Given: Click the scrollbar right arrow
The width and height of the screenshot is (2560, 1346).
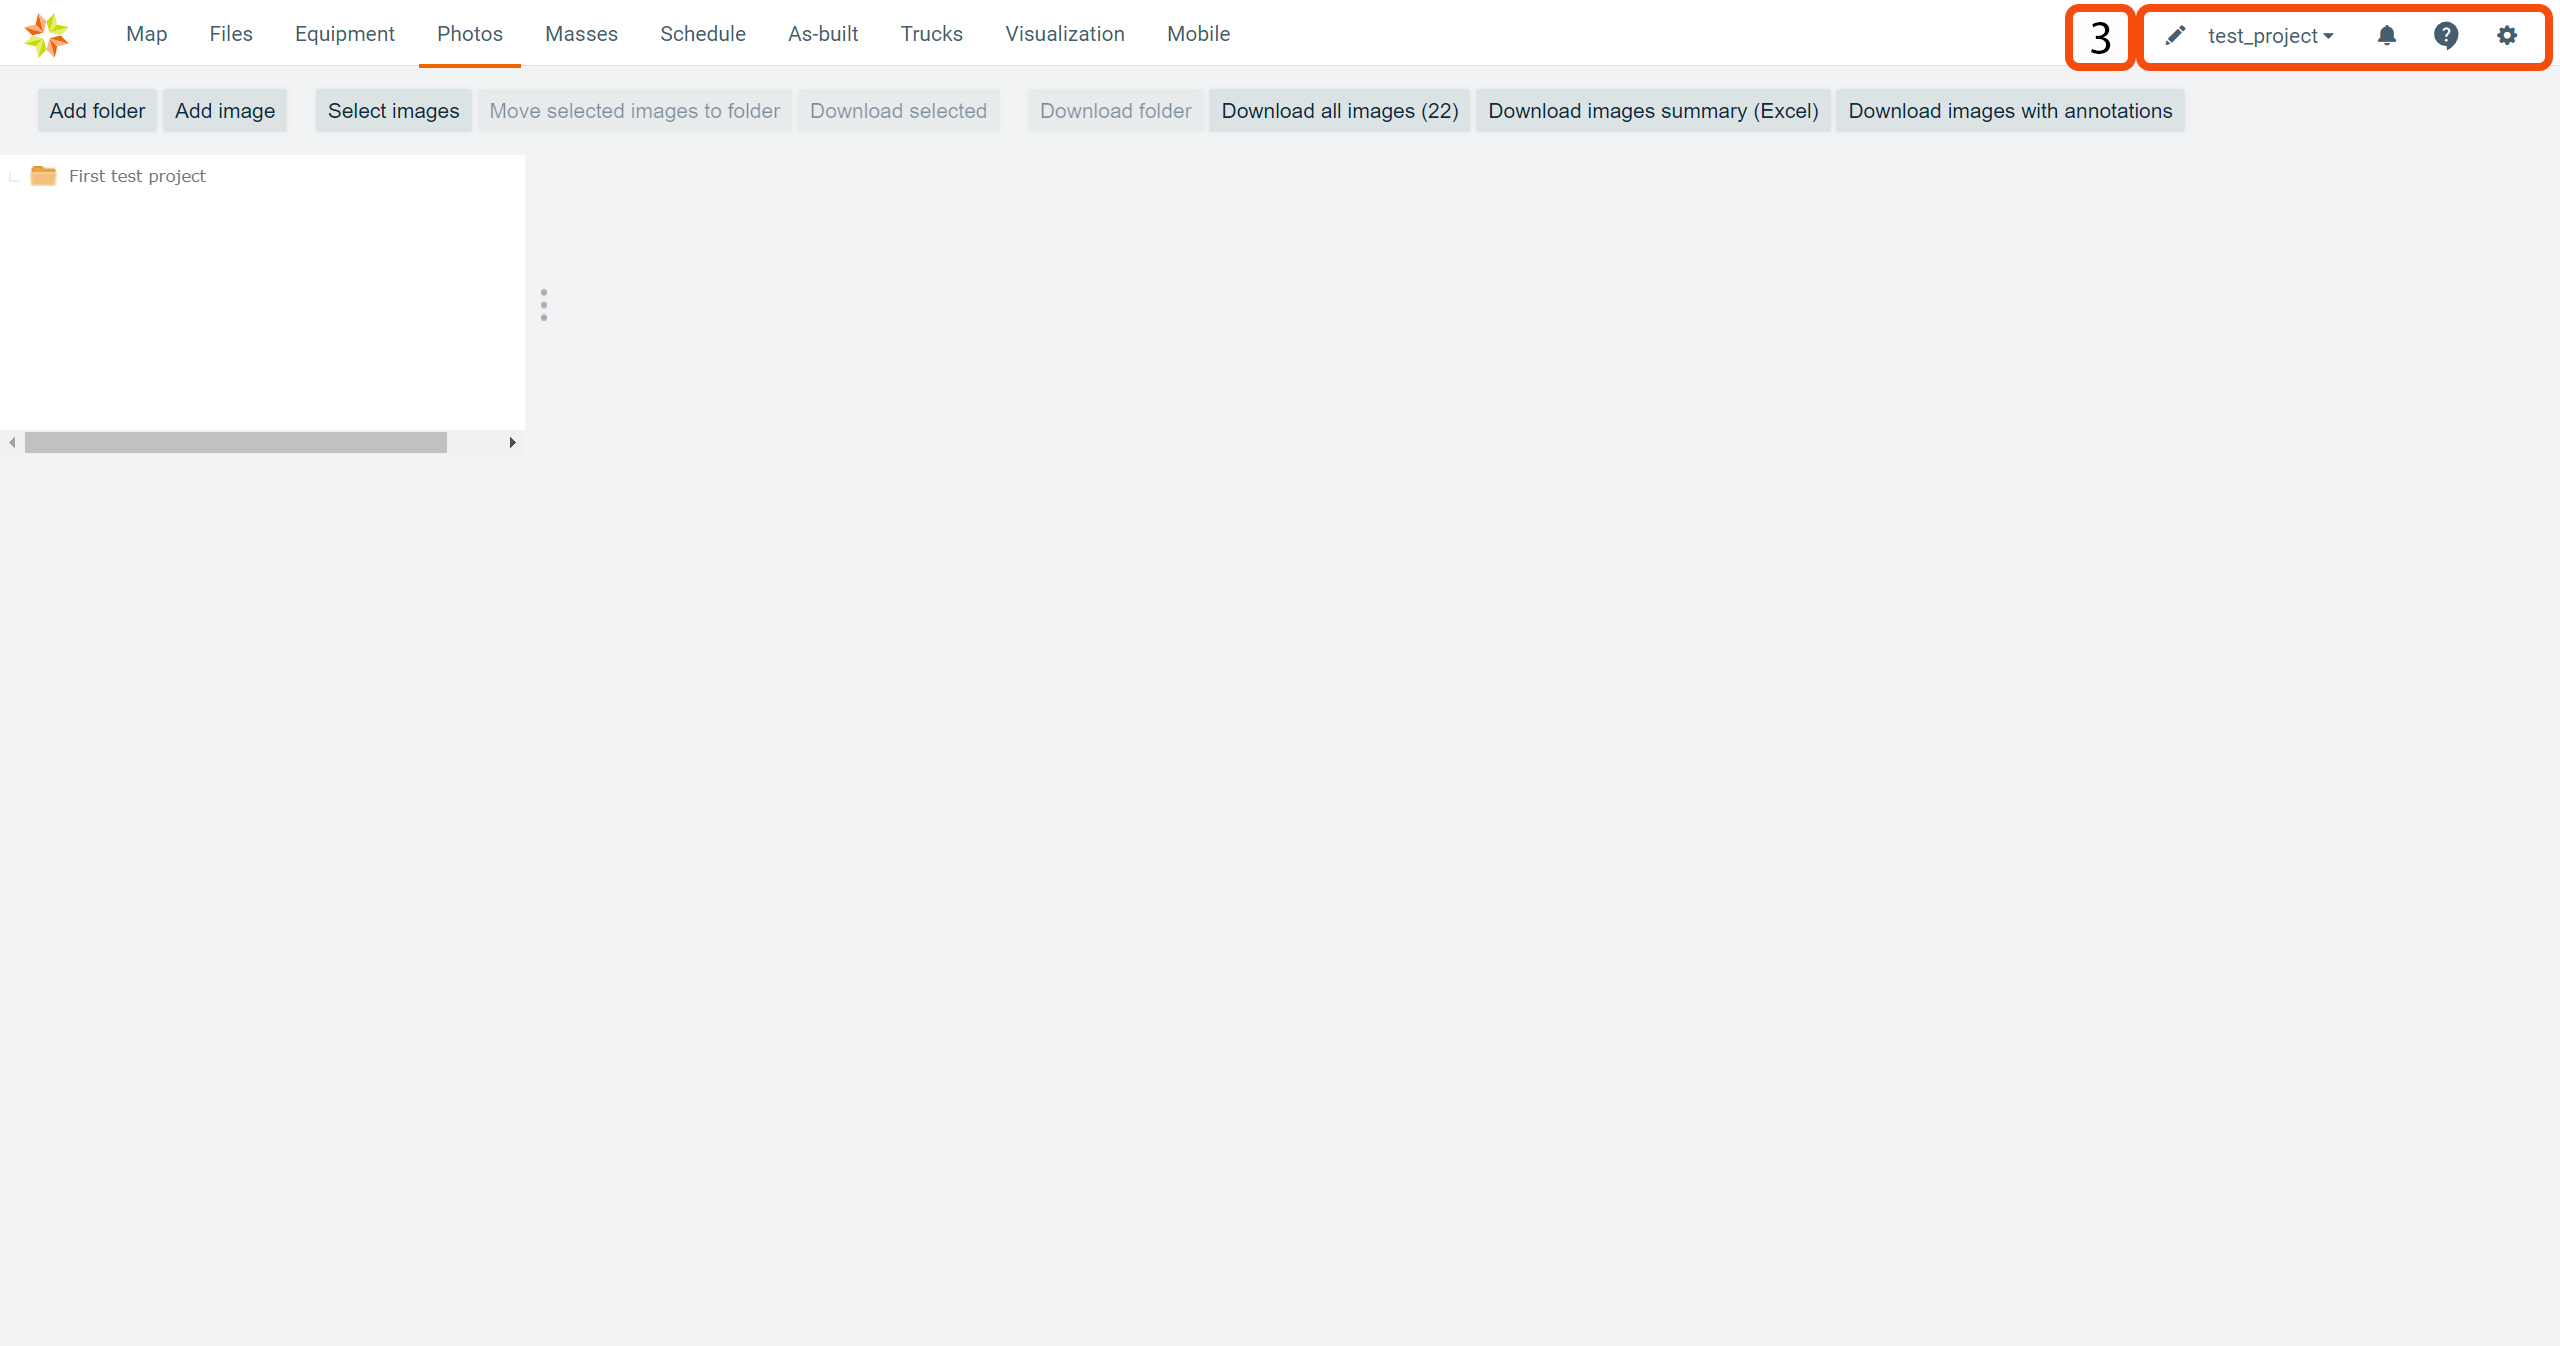Looking at the screenshot, I should tap(512, 442).
